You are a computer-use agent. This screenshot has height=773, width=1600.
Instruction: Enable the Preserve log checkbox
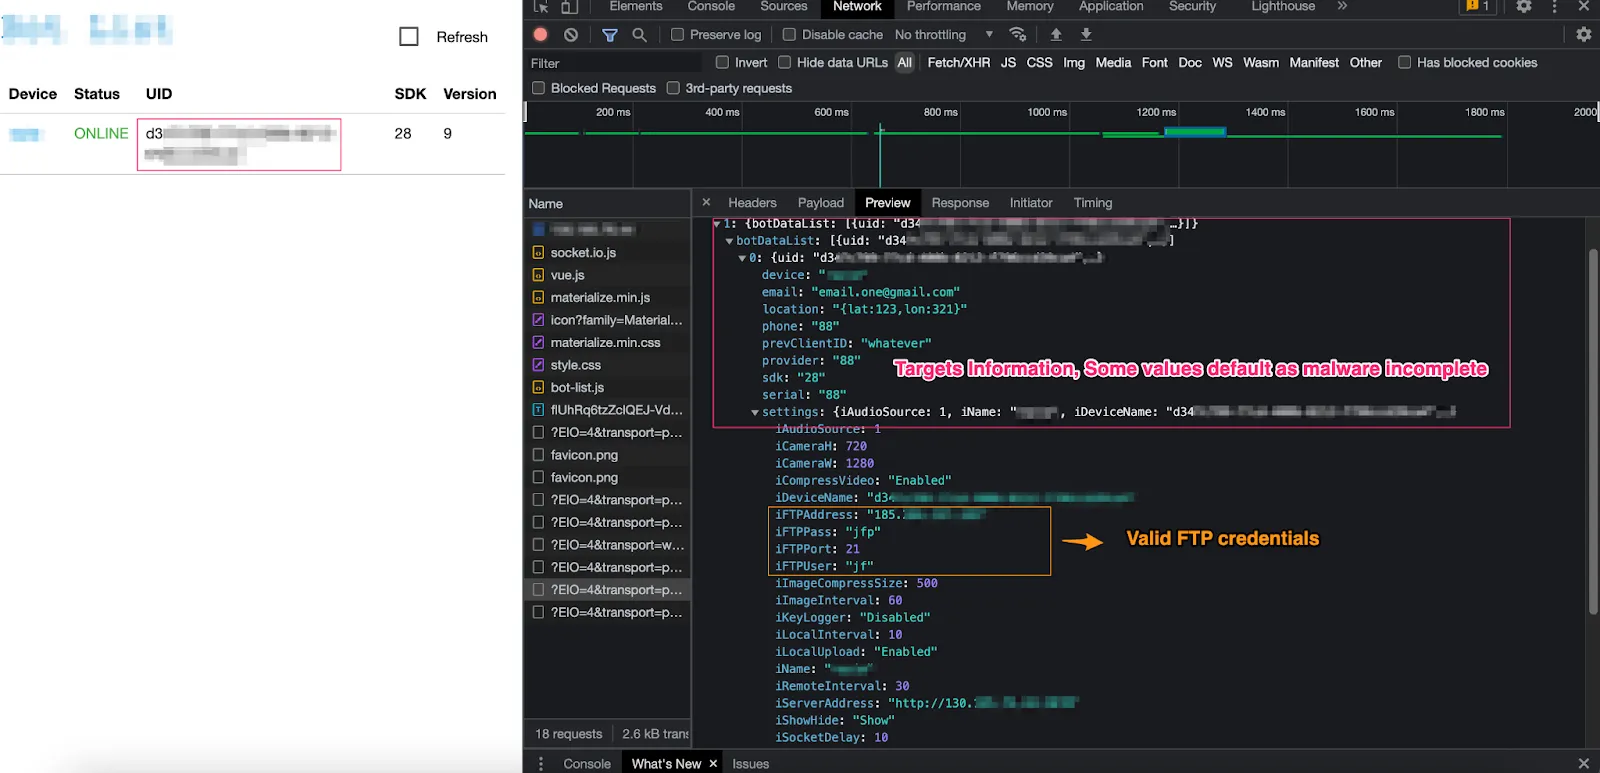click(678, 34)
